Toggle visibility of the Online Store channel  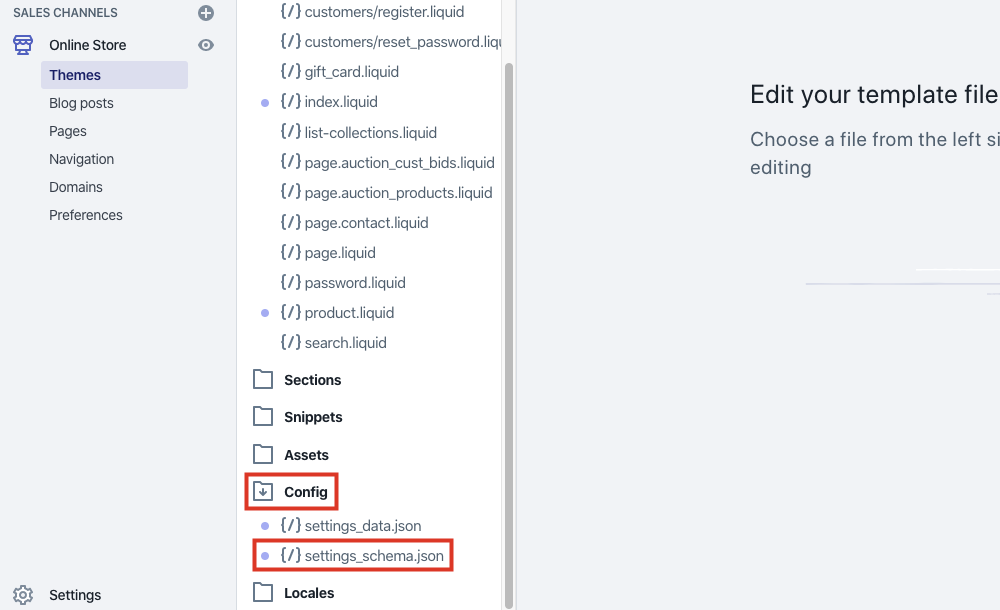pos(205,45)
